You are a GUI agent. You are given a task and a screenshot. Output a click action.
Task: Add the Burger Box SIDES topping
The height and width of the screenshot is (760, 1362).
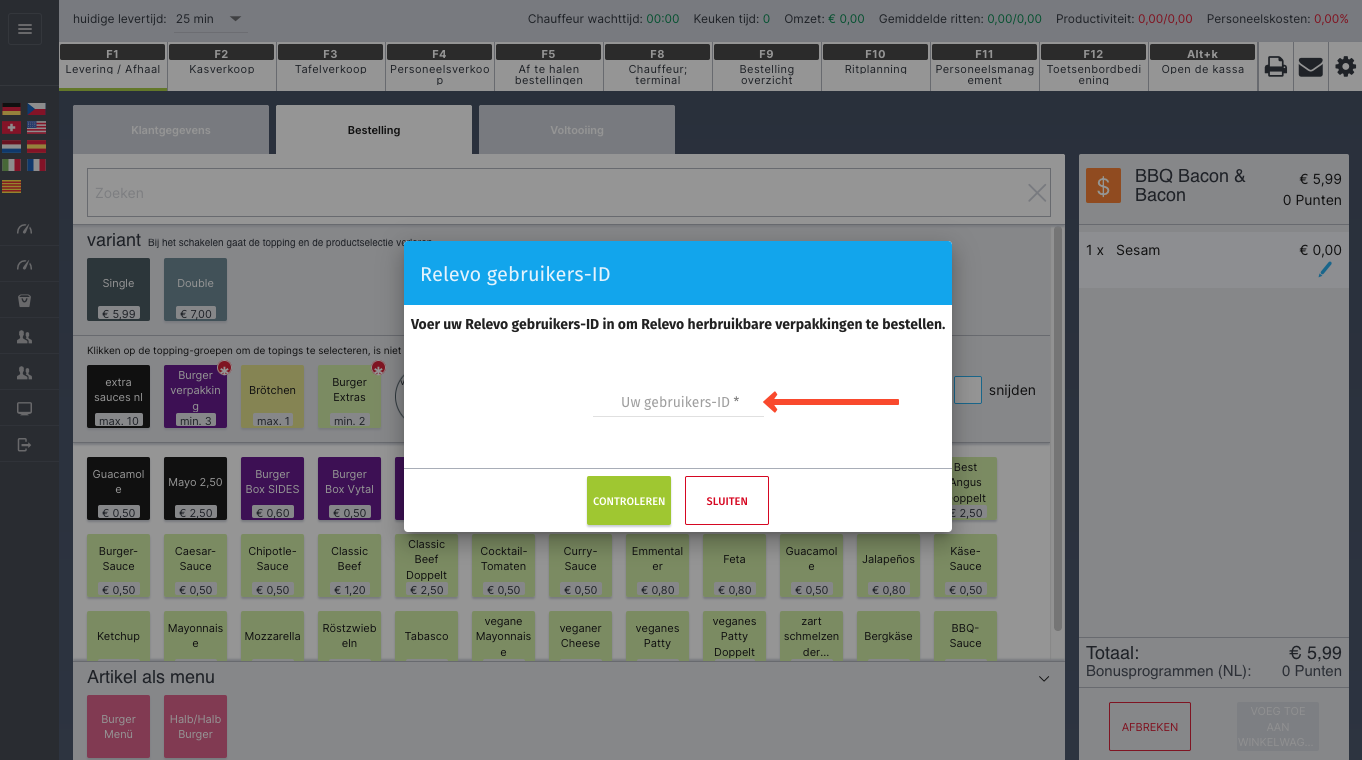(272, 489)
